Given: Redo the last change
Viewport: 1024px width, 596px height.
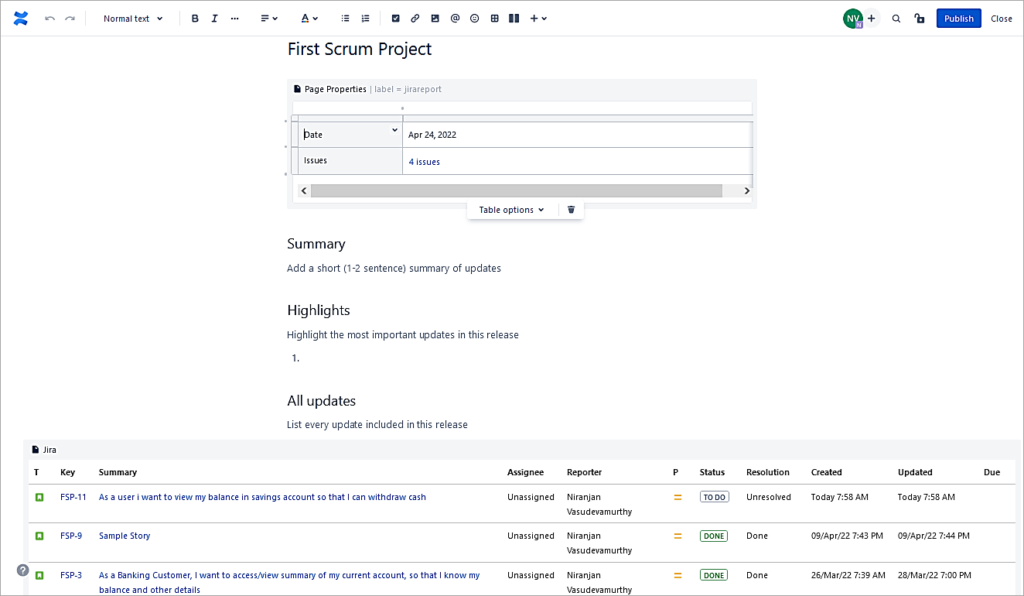Looking at the screenshot, I should pos(68,18).
